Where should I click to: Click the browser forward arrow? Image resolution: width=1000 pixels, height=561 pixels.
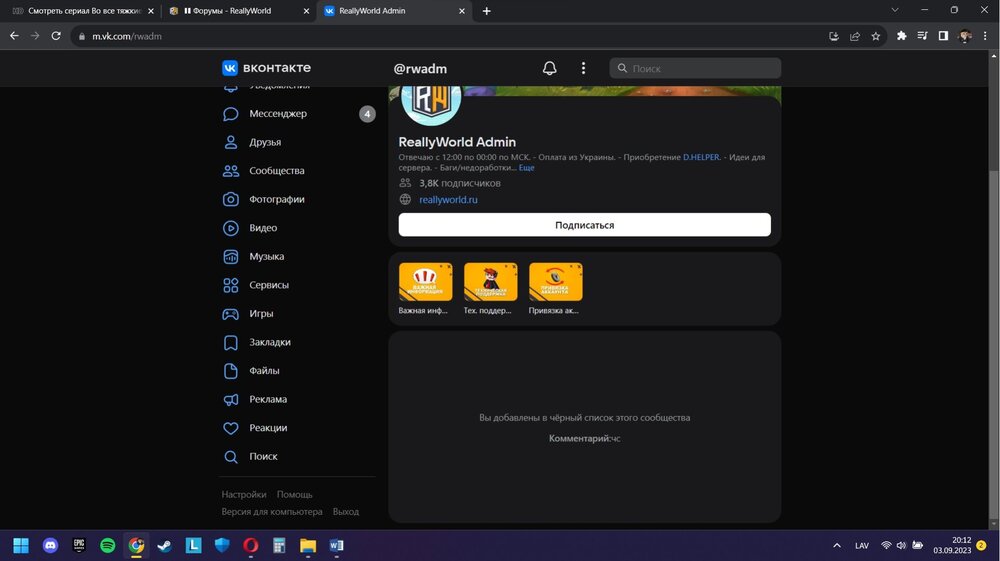click(35, 36)
